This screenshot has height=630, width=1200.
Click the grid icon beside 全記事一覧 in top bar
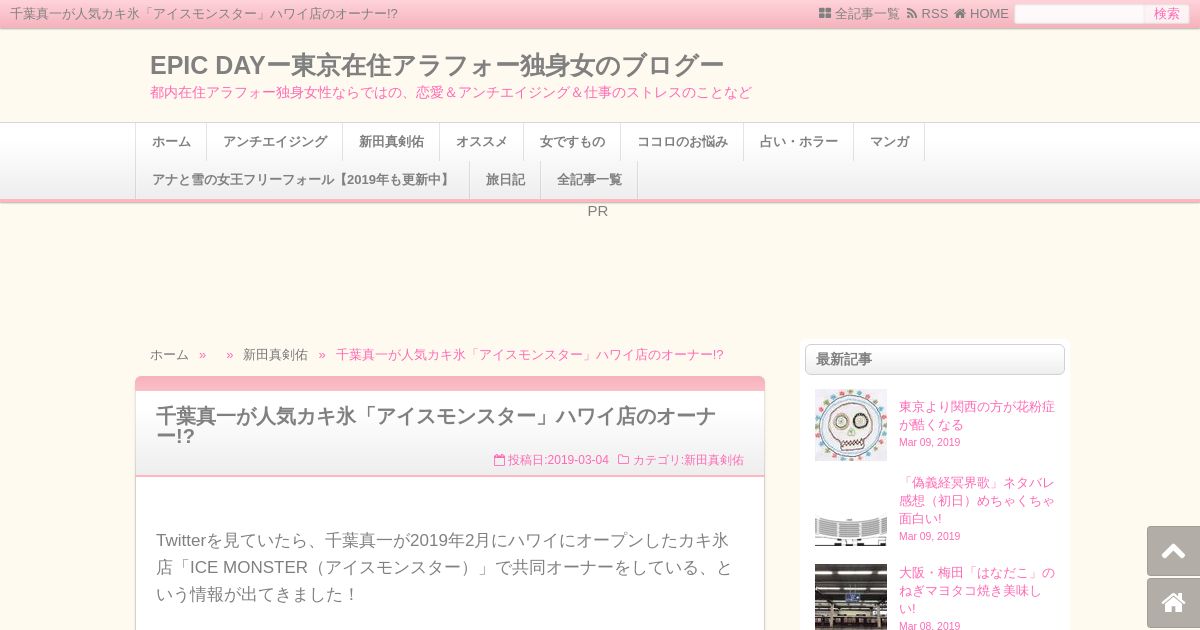(x=825, y=14)
